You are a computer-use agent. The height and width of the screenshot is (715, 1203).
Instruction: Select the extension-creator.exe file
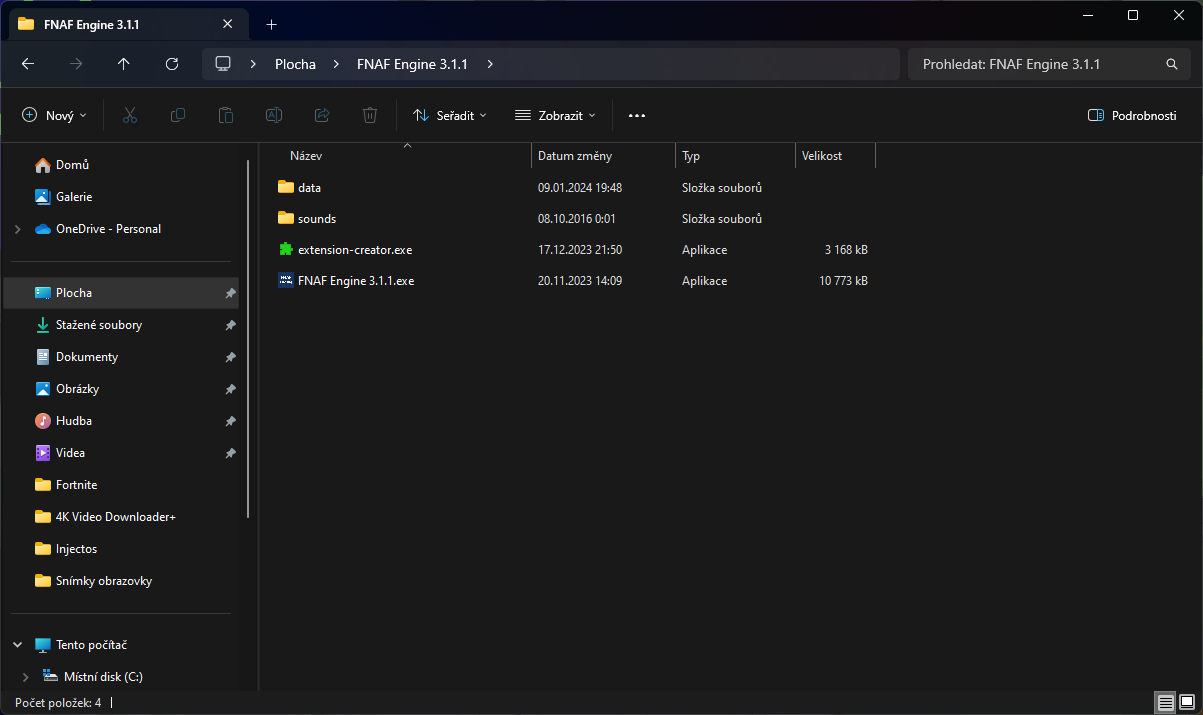click(x=355, y=250)
